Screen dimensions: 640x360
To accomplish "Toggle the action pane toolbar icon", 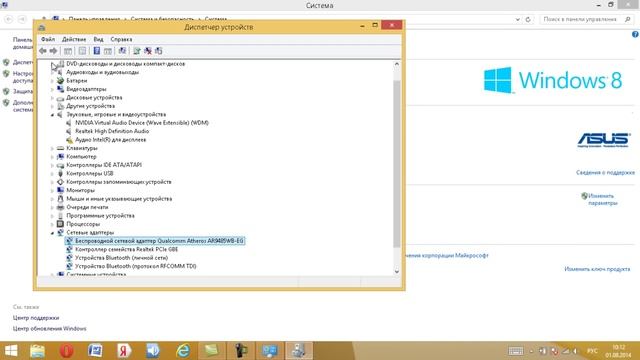I will [x=108, y=51].
